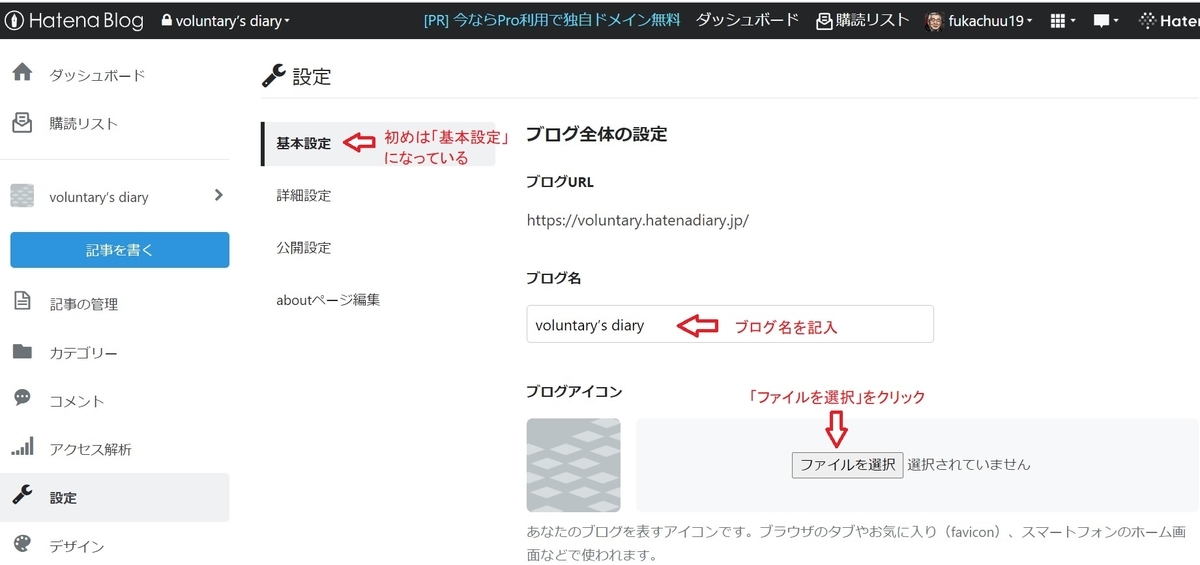Select ダッシュボード in the sidebar
1200x565 pixels.
[x=97, y=75]
